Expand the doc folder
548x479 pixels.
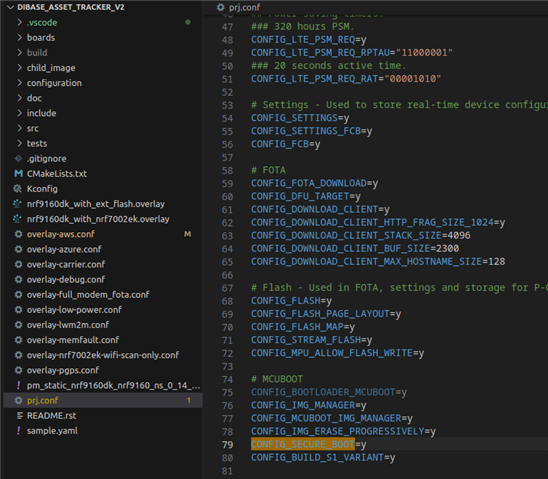click(x=20, y=98)
